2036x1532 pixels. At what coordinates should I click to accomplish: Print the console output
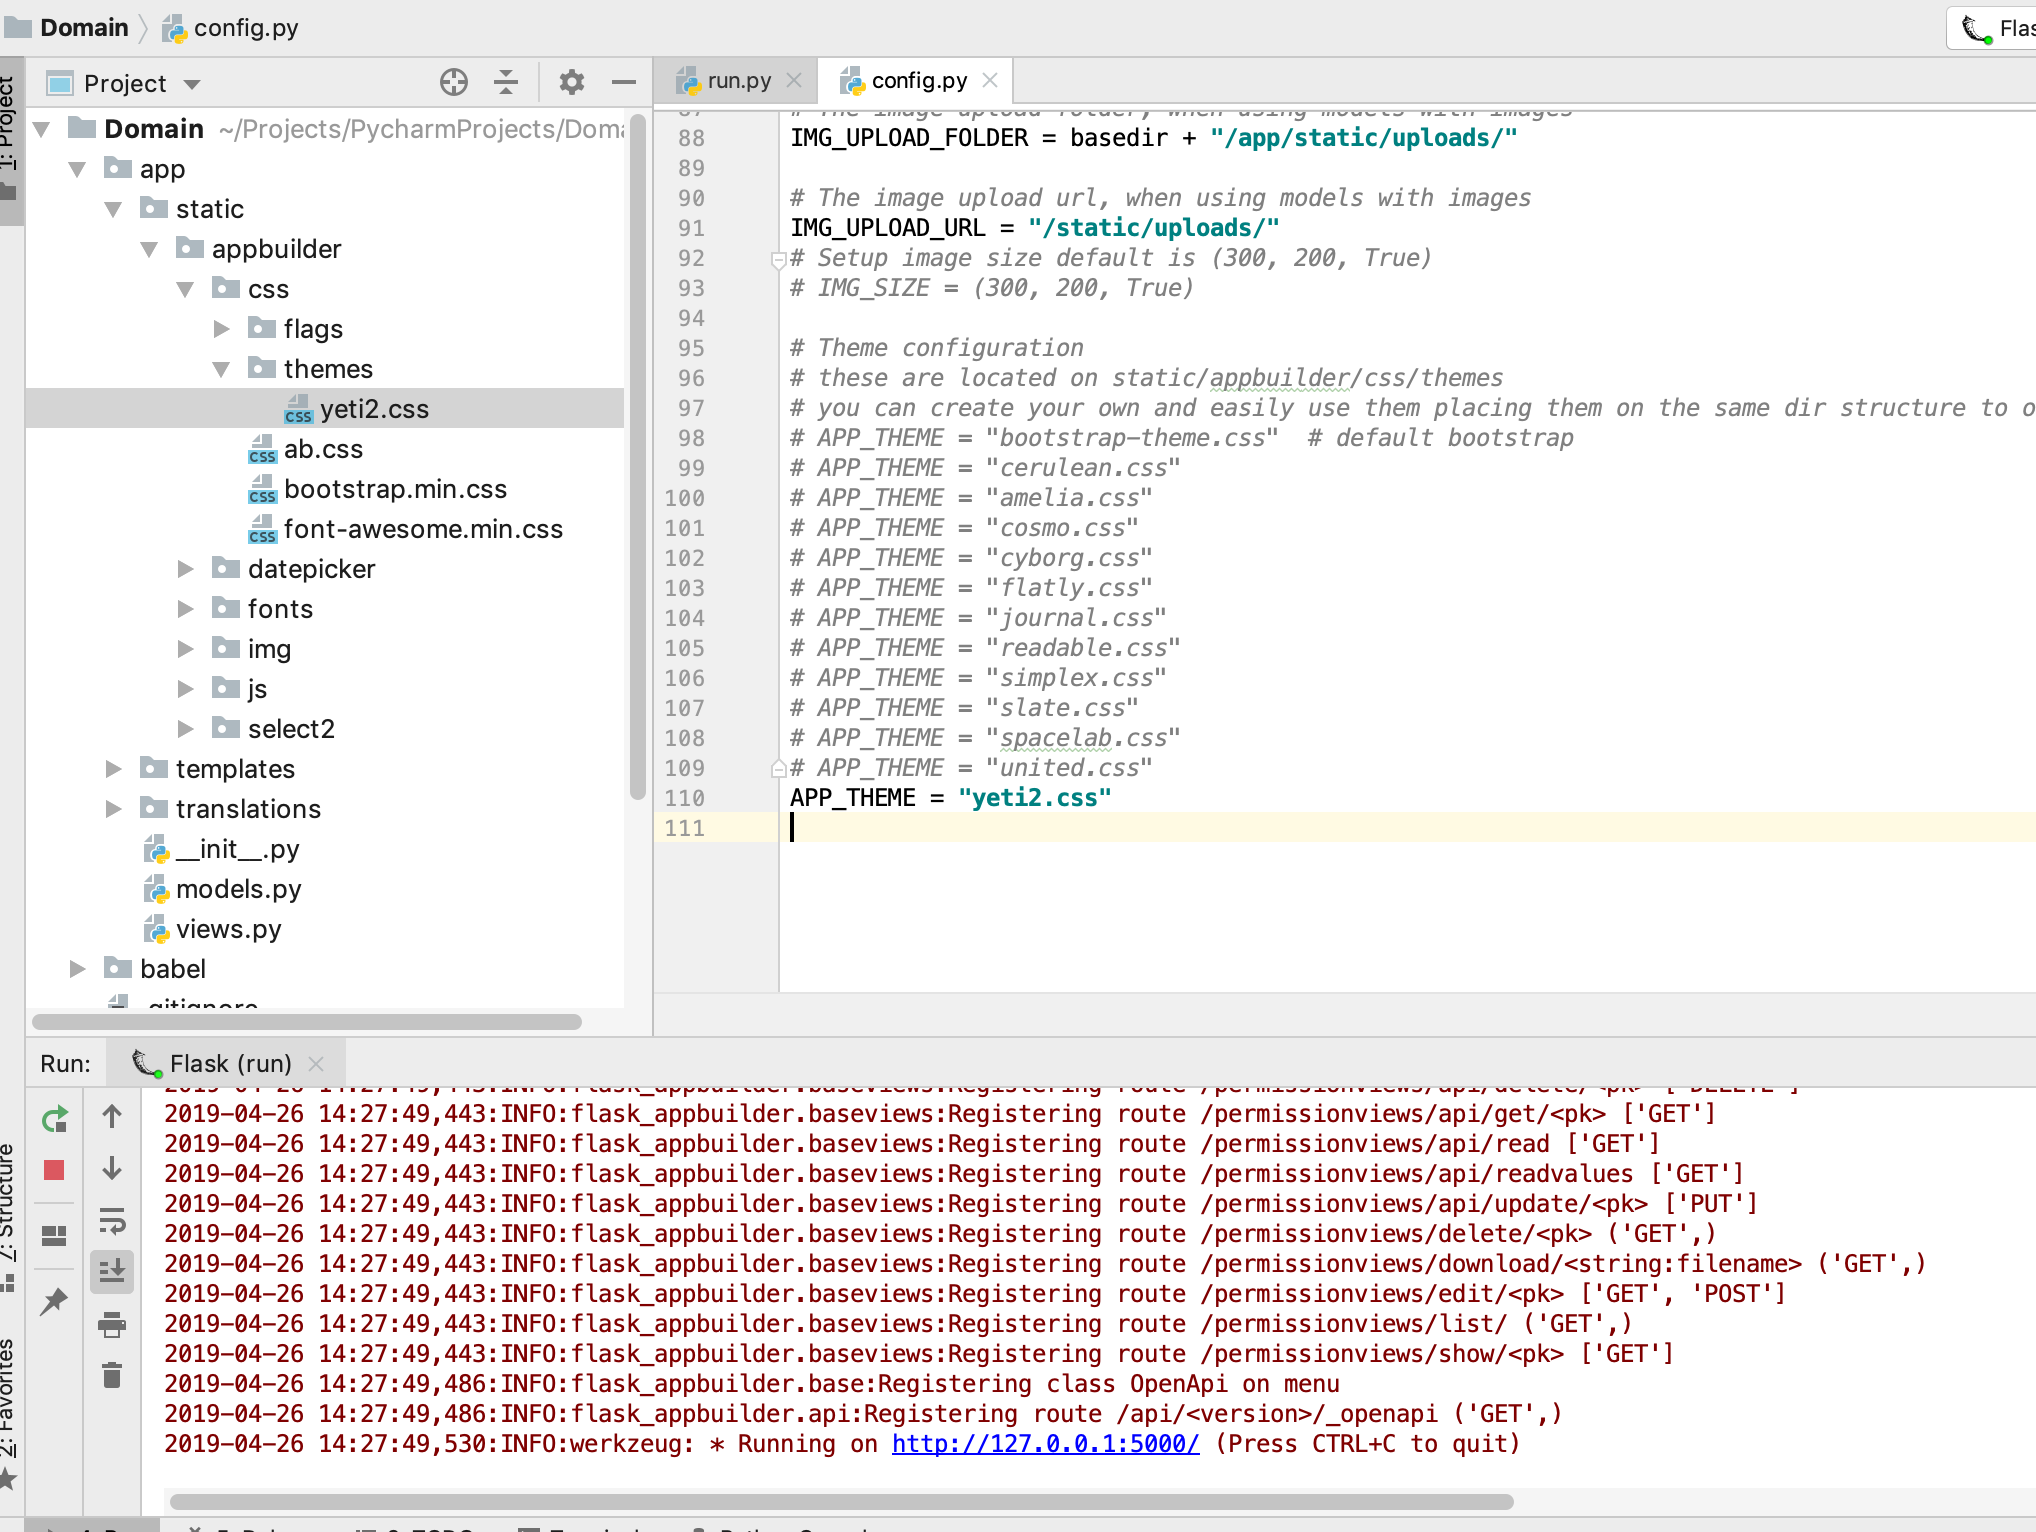(x=112, y=1327)
